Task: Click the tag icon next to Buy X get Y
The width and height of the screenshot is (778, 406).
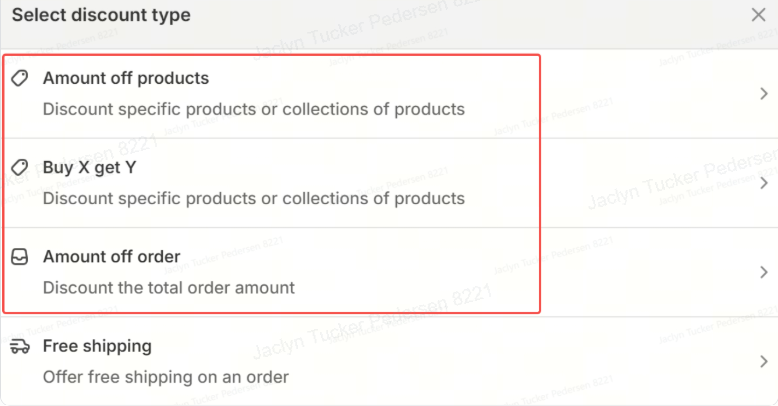Action: pos(20,167)
